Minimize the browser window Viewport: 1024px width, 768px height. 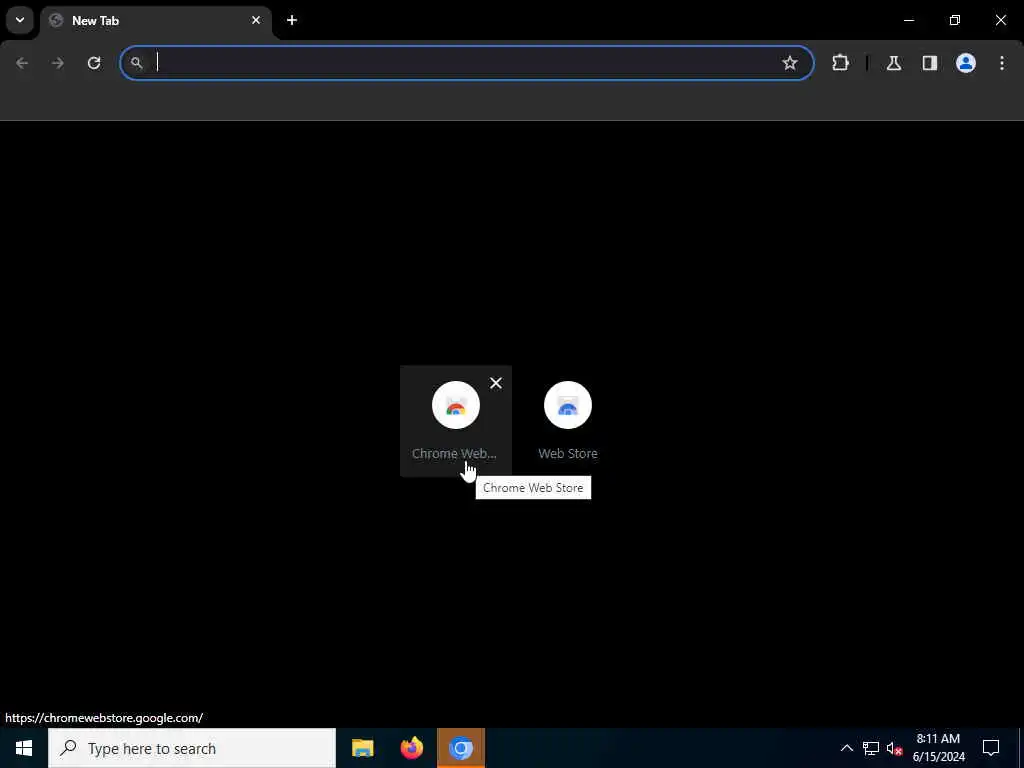(908, 20)
